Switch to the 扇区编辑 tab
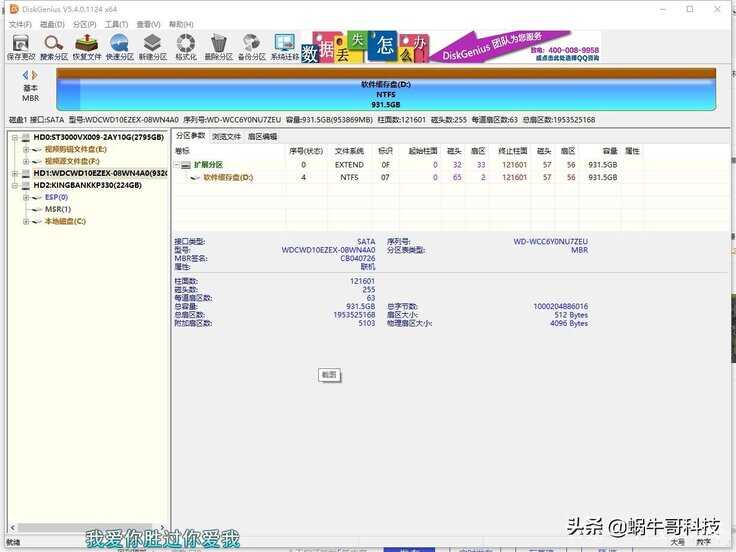 click(262, 137)
